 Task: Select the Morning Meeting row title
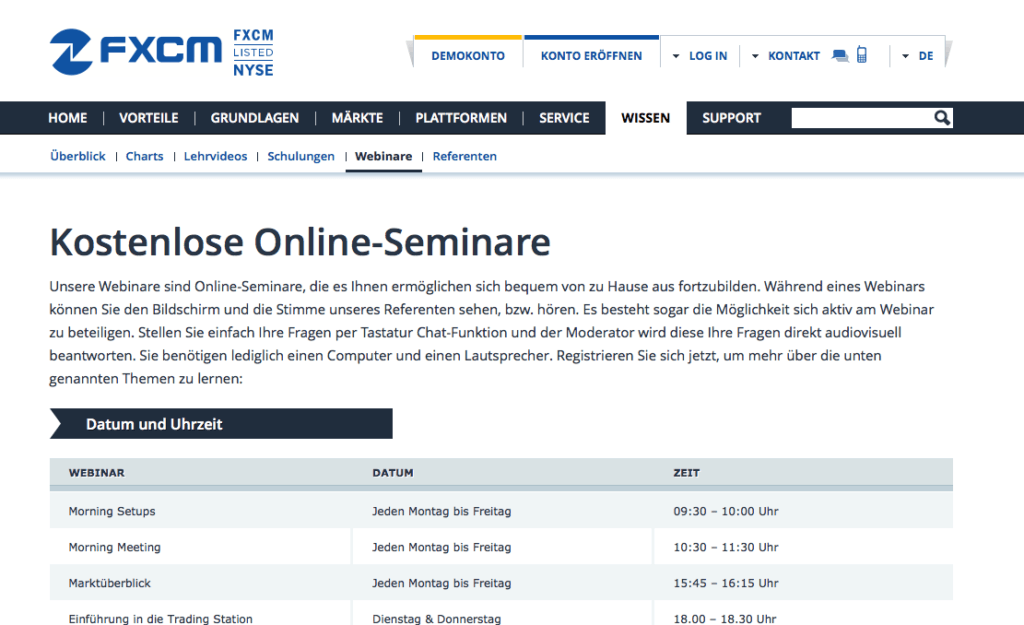click(114, 547)
